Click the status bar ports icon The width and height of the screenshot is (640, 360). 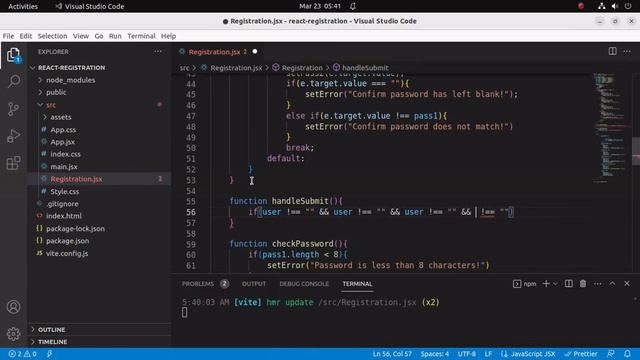pyautogui.click(x=49, y=354)
